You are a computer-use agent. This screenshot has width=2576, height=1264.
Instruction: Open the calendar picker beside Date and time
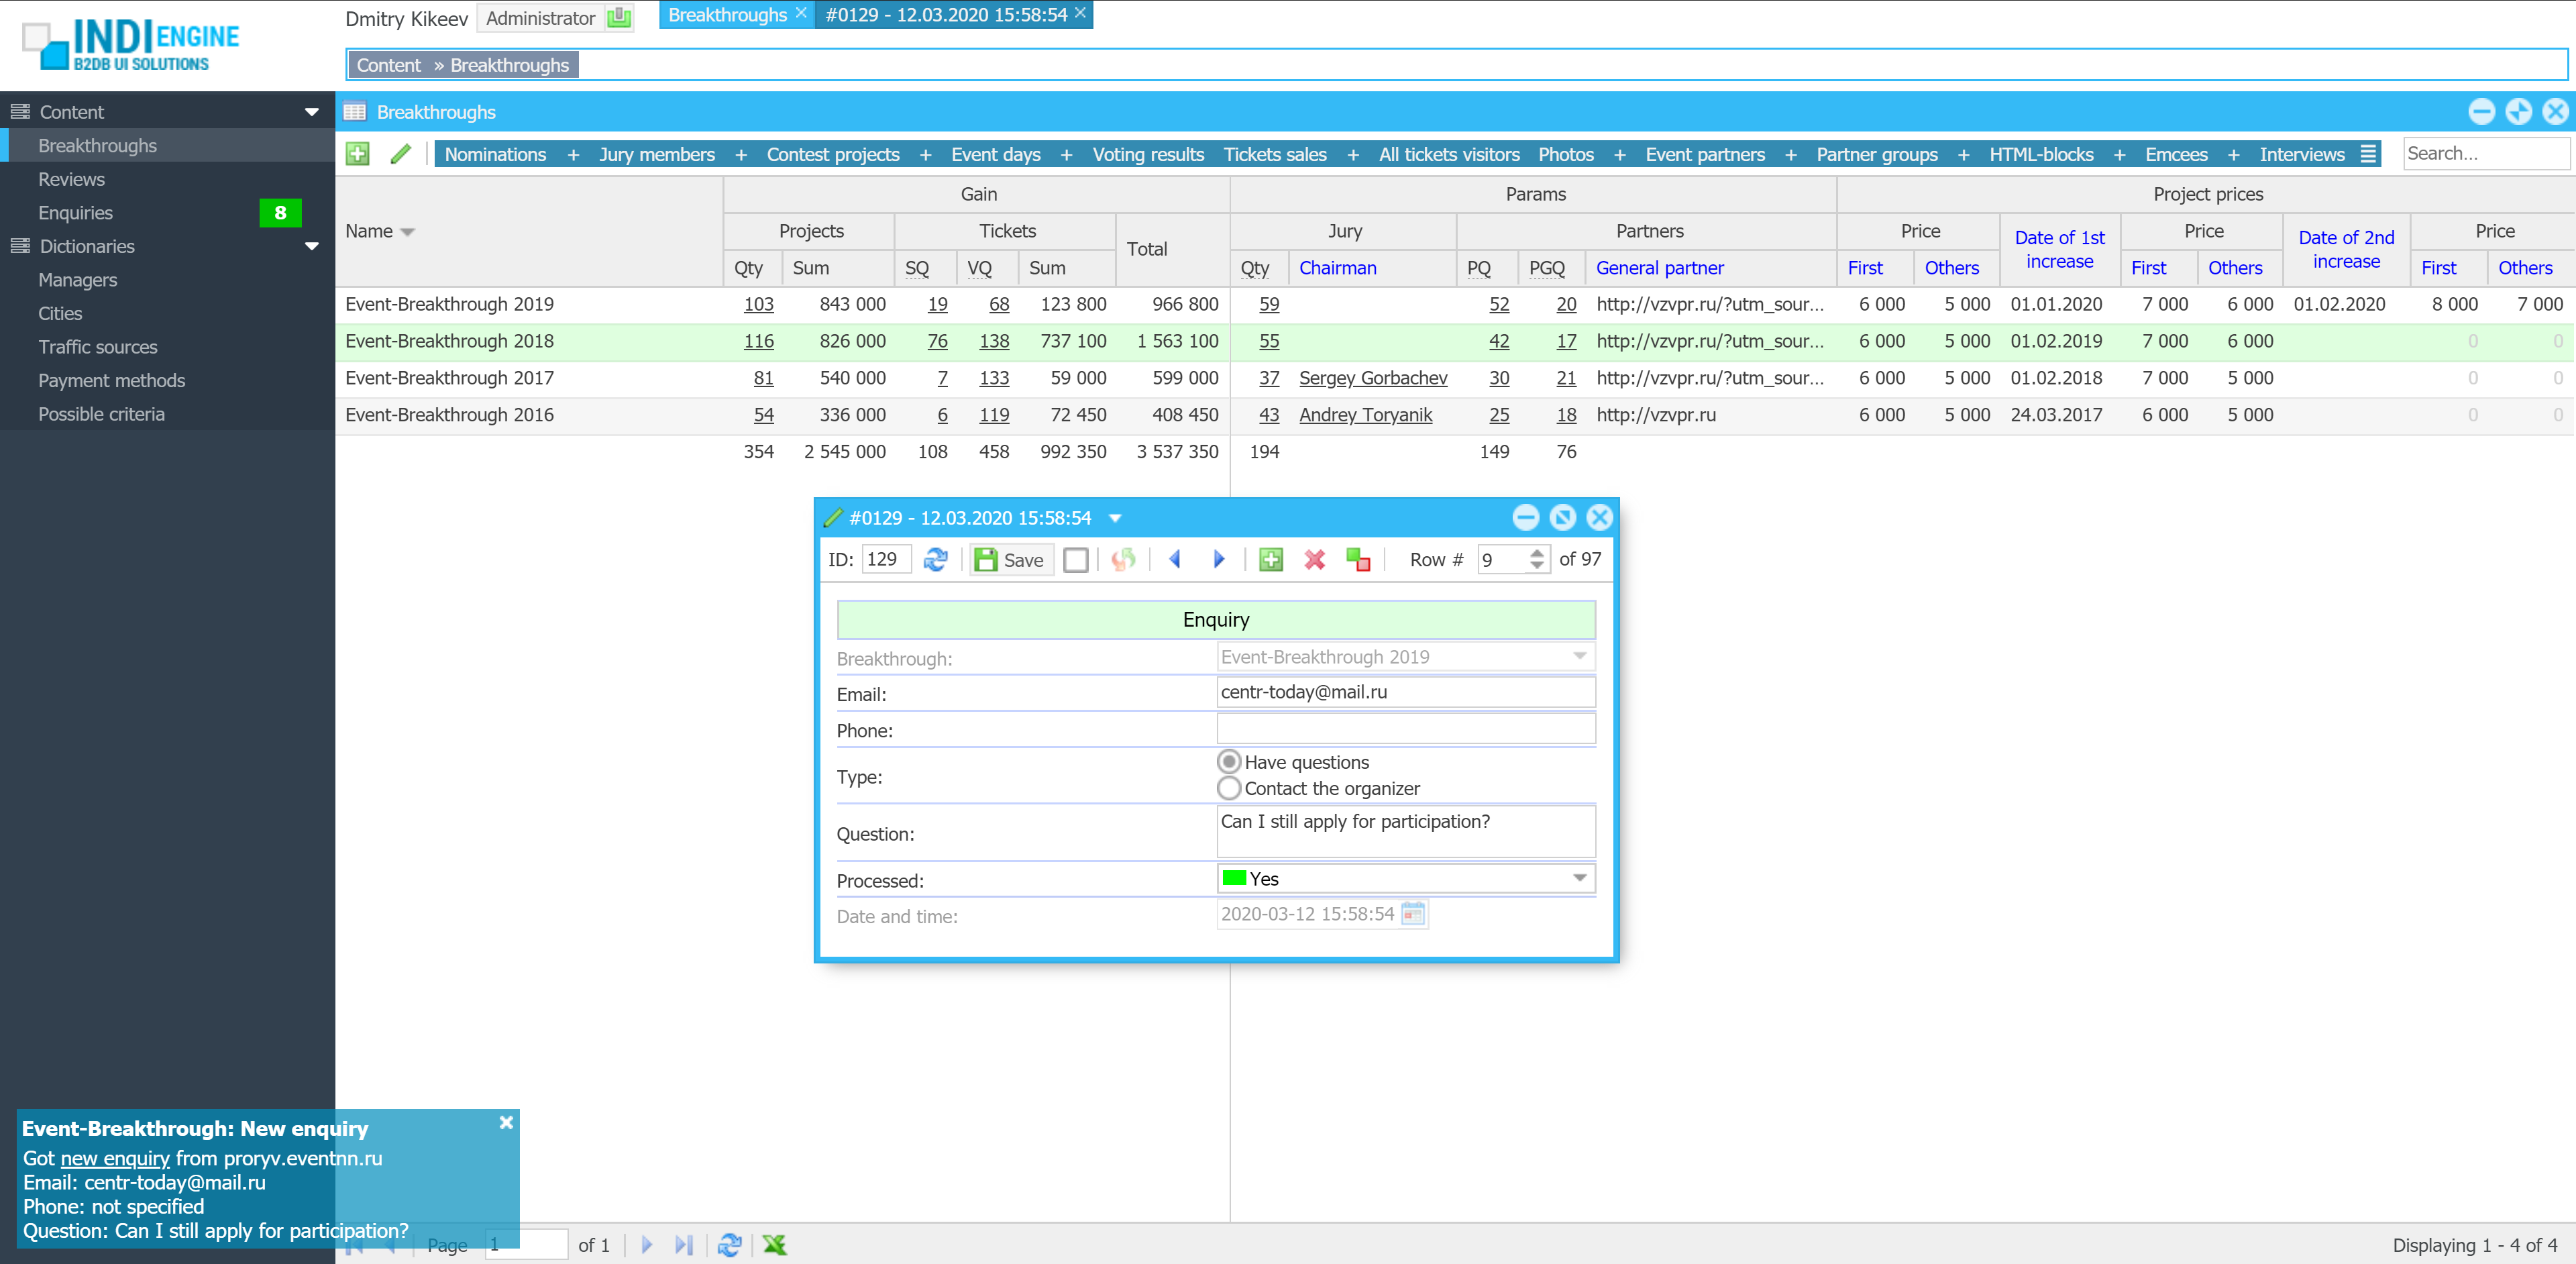pos(1412,914)
